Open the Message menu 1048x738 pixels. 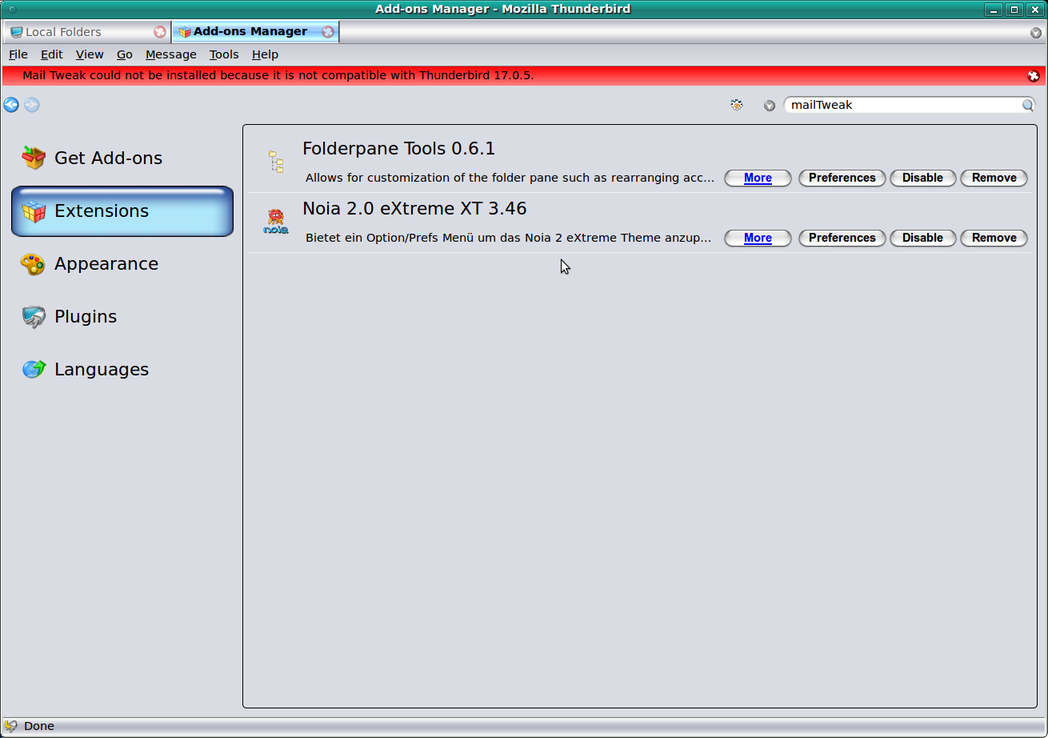coord(170,55)
